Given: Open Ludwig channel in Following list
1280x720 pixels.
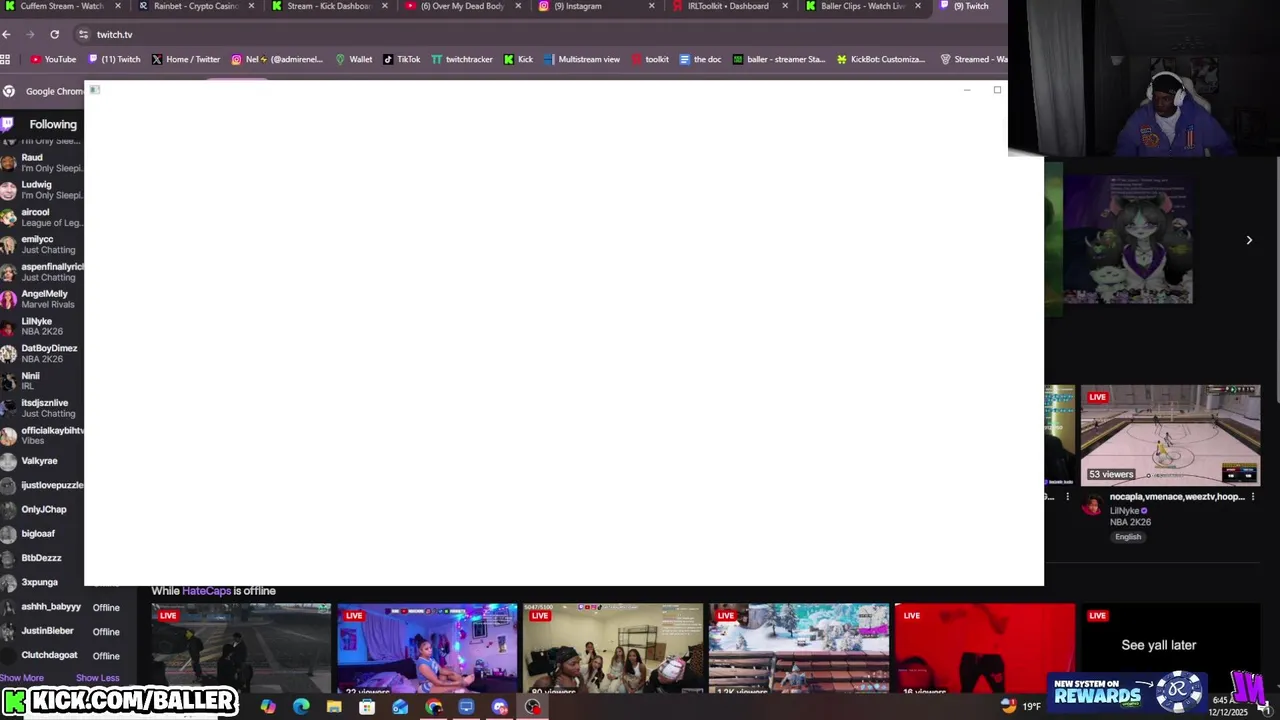Looking at the screenshot, I should point(42,190).
